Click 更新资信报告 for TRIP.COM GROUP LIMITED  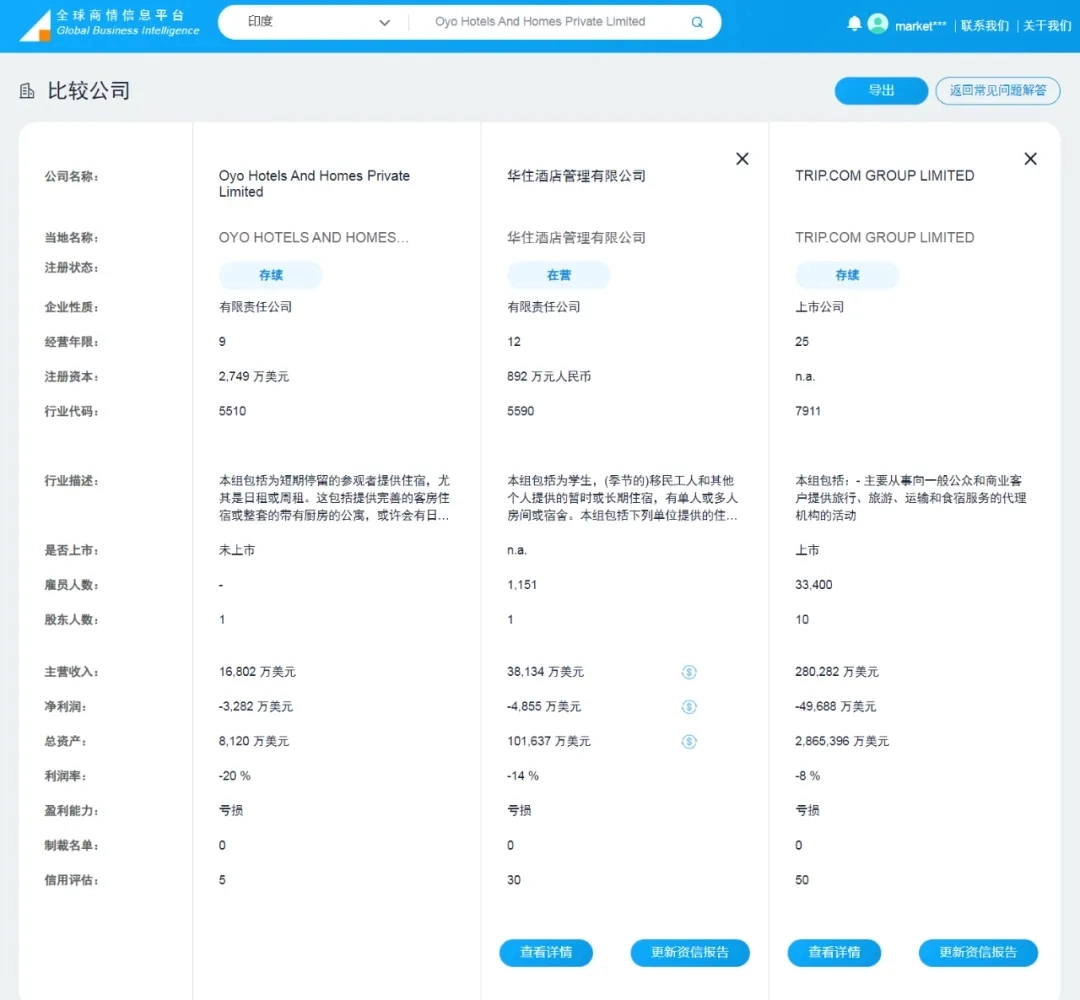(x=978, y=953)
